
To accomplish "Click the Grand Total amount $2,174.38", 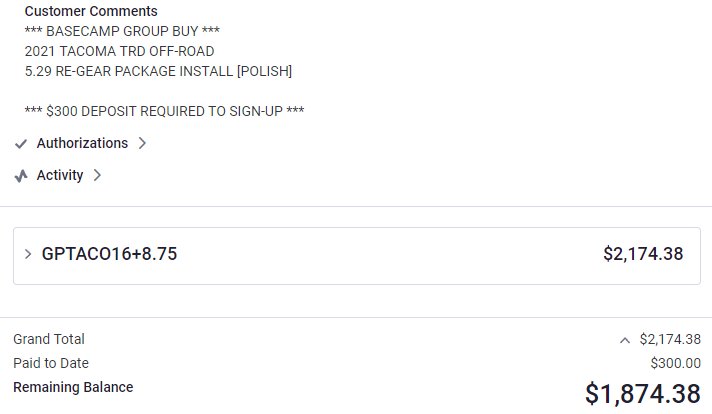I will [670, 339].
